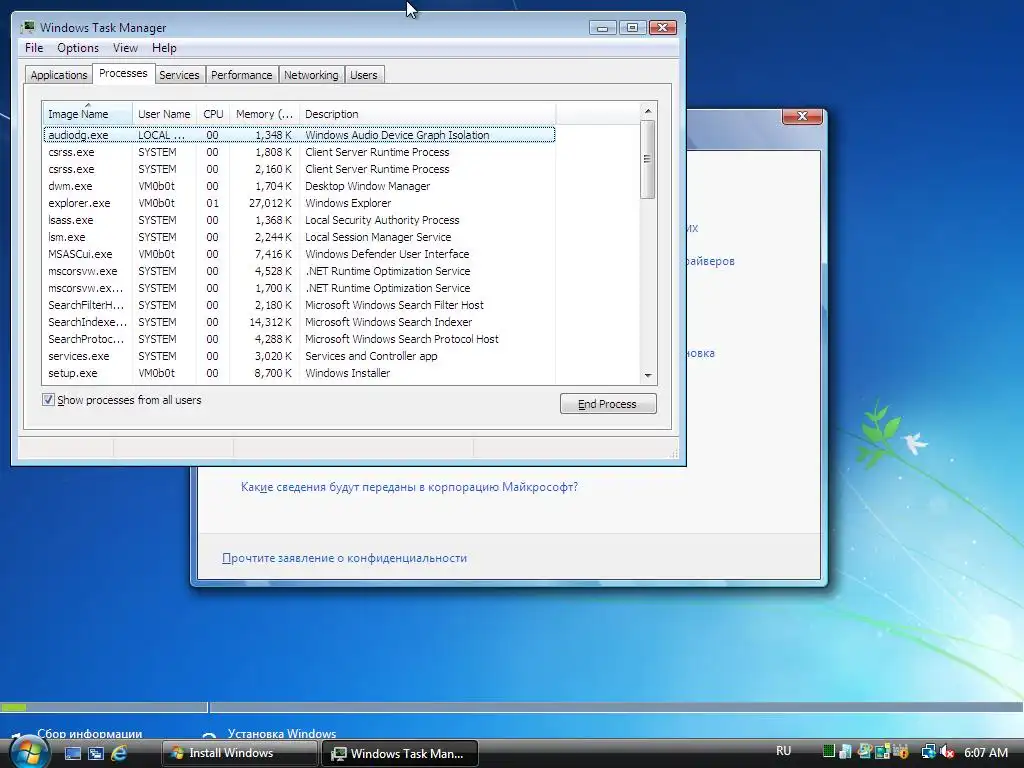Click the setup progress bar at bottom
This screenshot has width=1024, height=768.
coord(512,707)
